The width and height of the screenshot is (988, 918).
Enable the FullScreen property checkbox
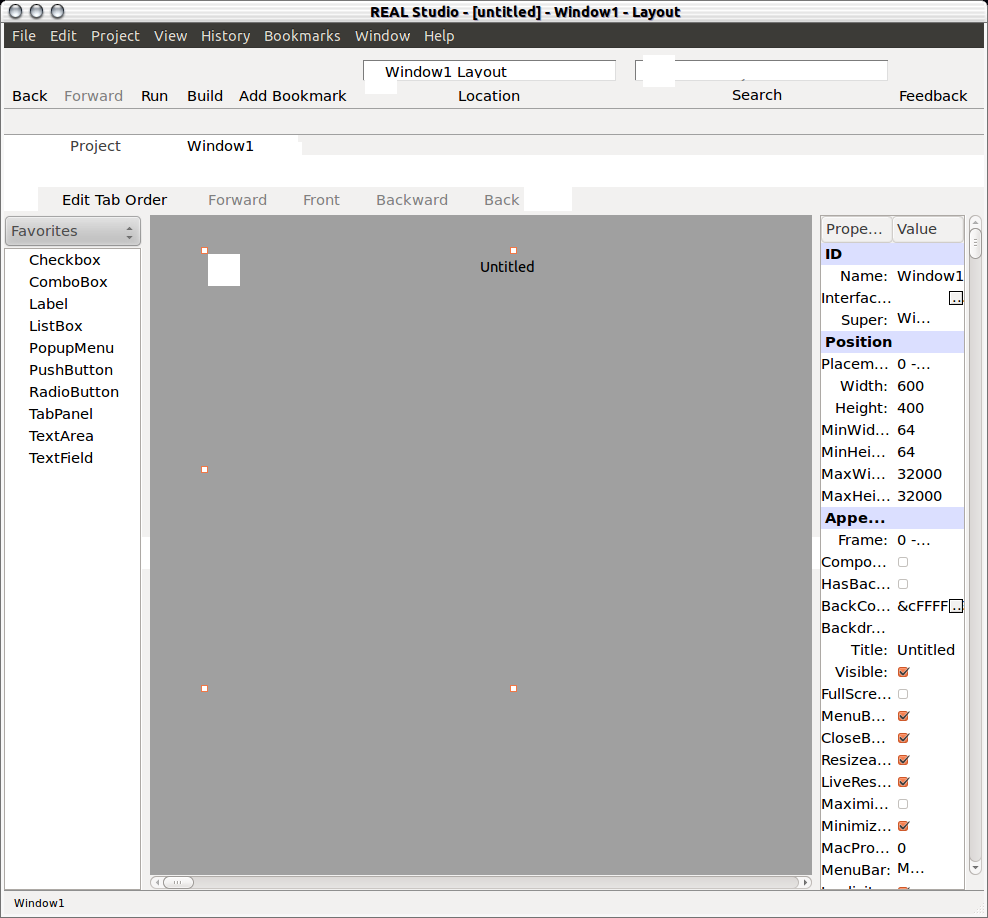point(903,694)
